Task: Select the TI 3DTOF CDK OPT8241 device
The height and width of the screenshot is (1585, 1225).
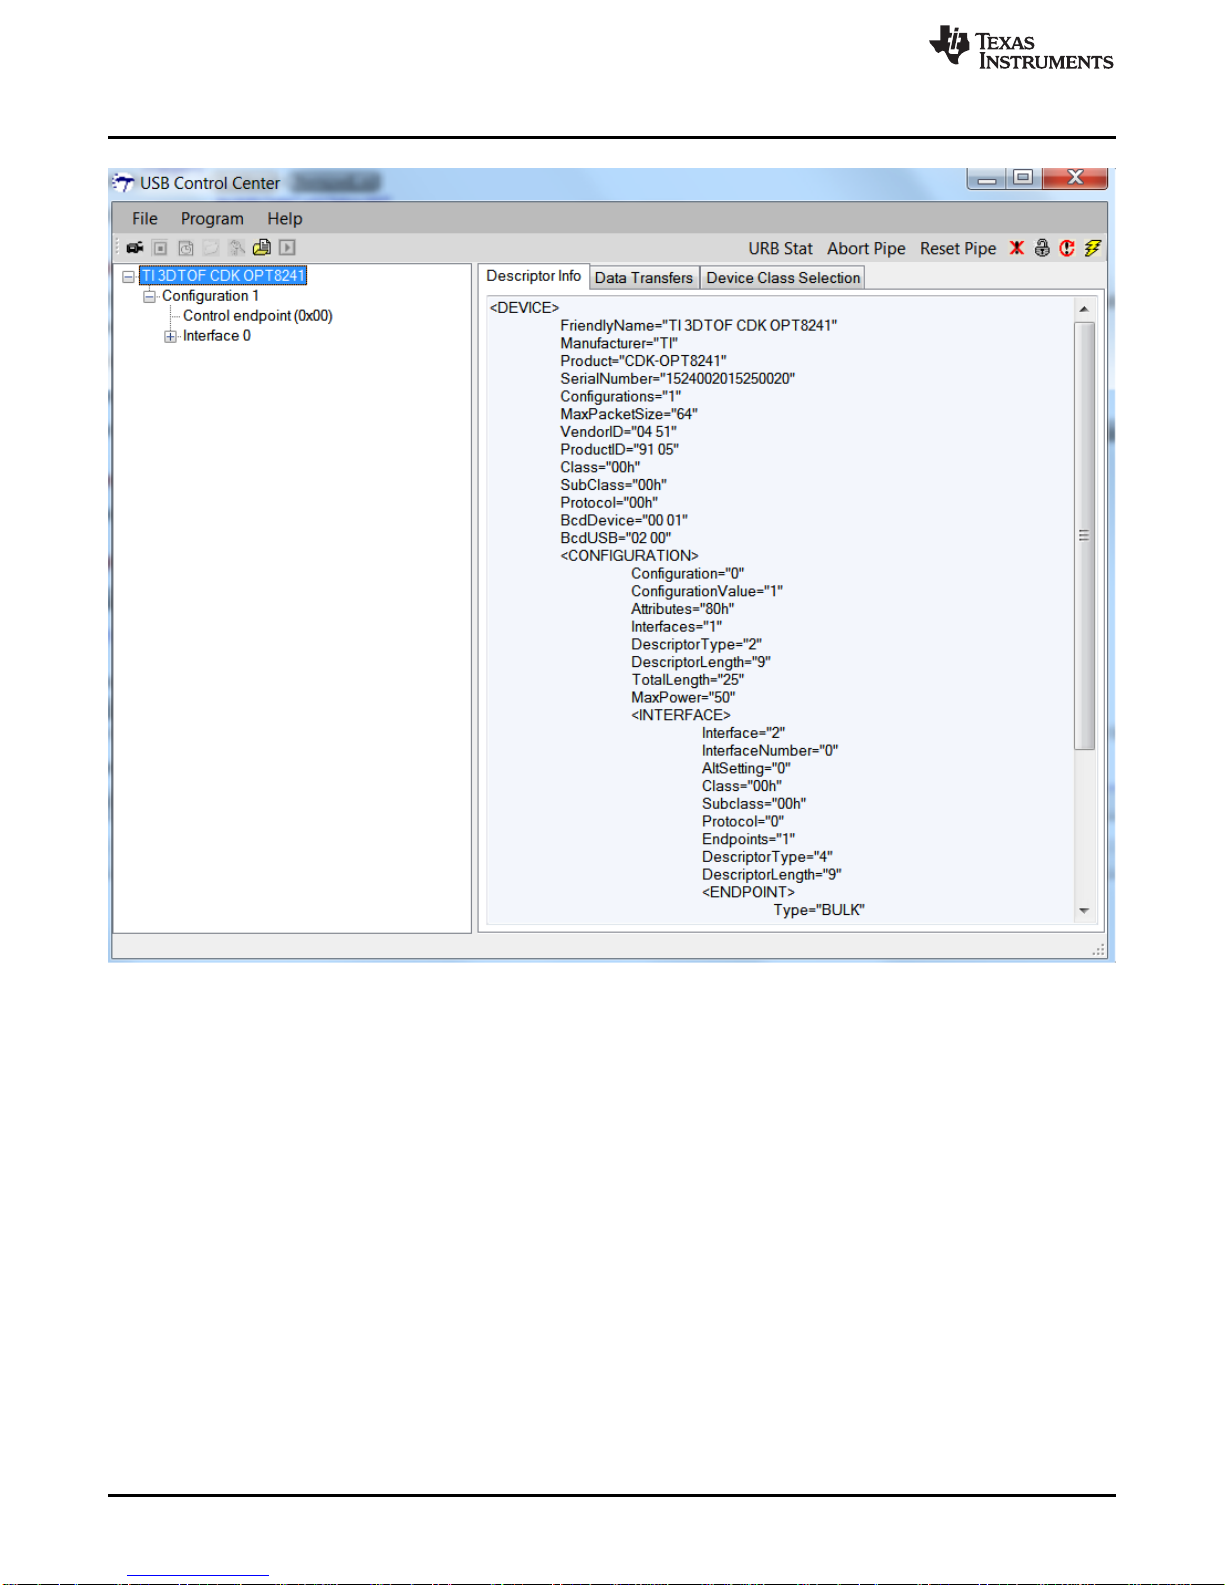Action: (223, 276)
